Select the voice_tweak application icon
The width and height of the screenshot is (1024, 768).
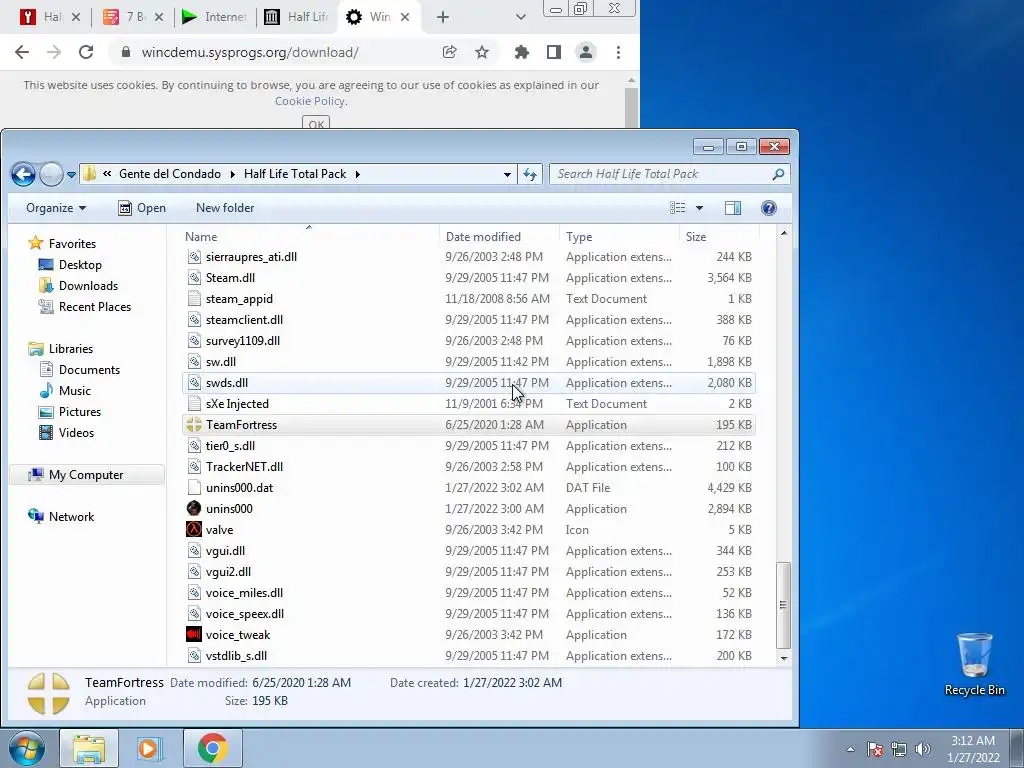(194, 634)
